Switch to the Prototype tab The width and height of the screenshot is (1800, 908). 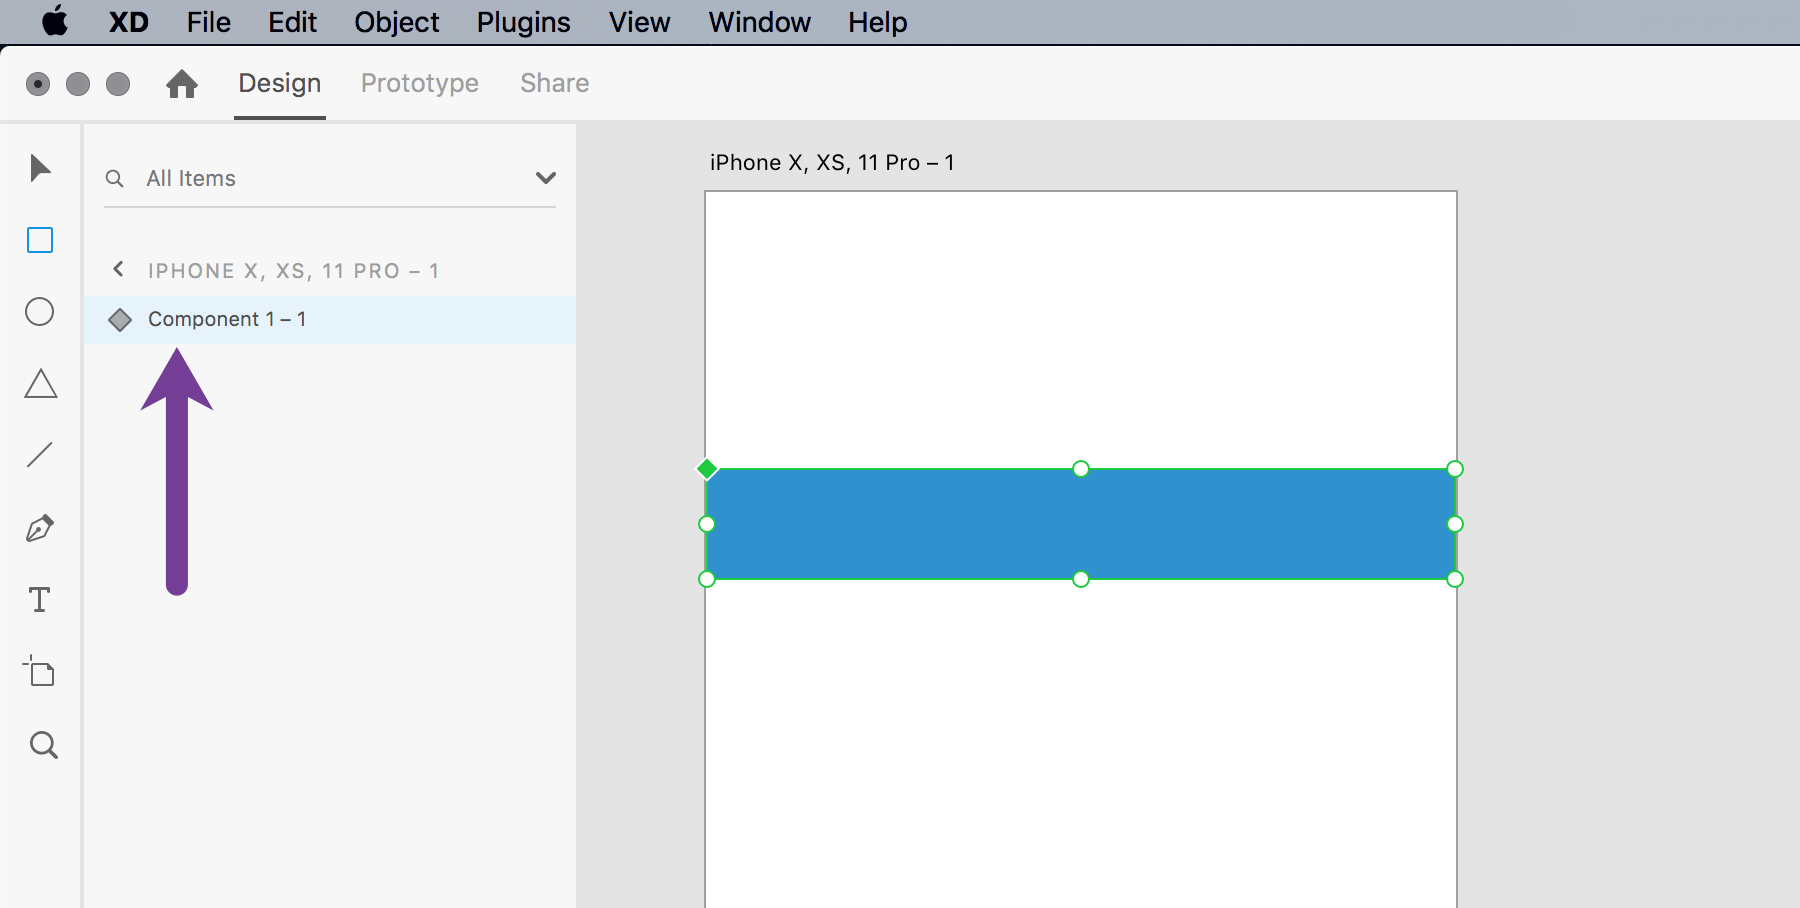click(x=419, y=83)
